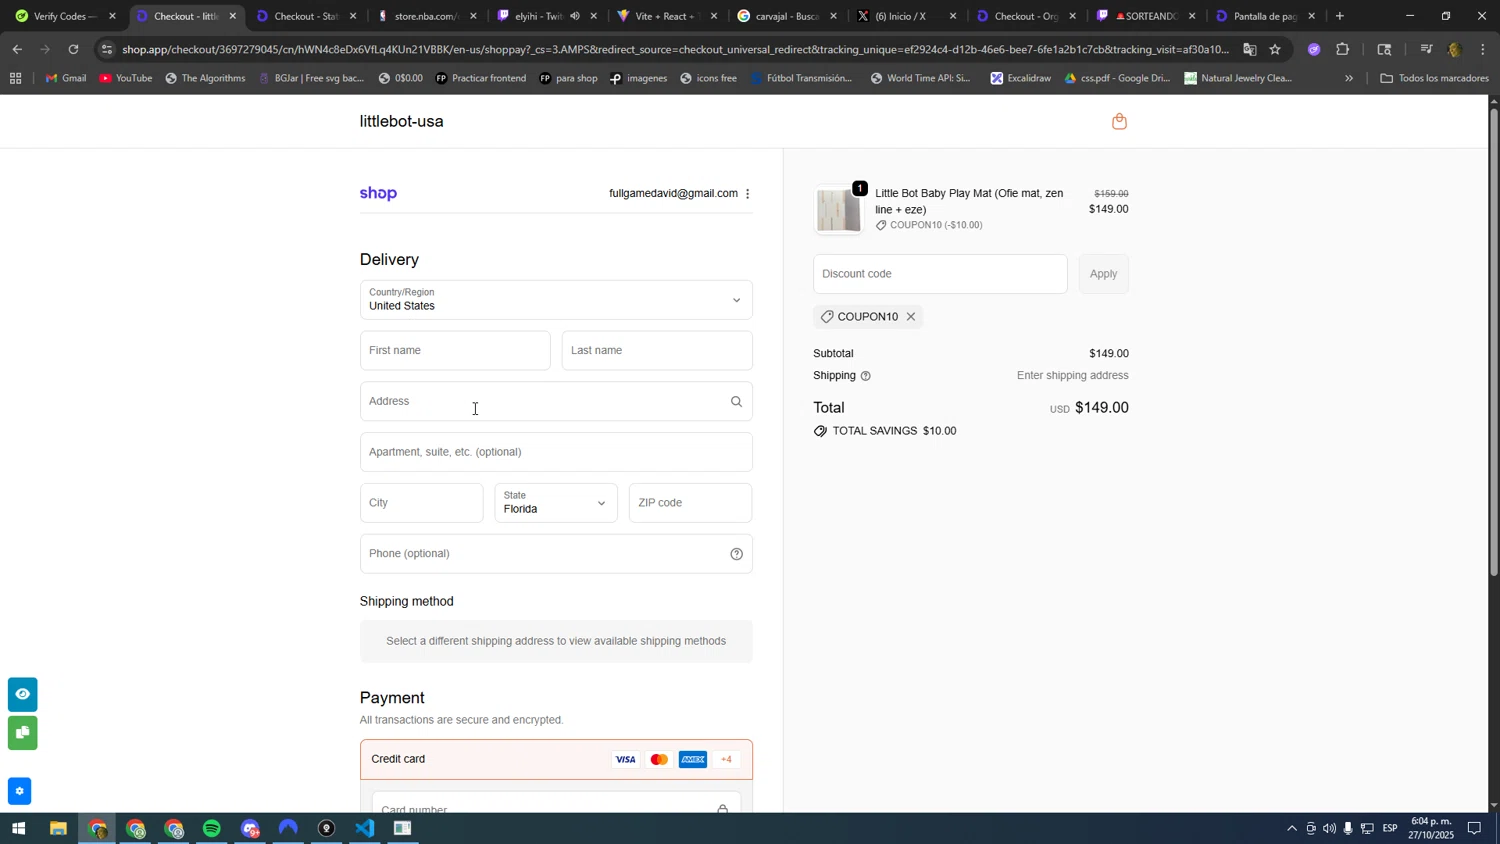Viewport: 1500px width, 844px height.
Task: Open the clock showing 6:04 p. m.
Action: [x=1431, y=828]
